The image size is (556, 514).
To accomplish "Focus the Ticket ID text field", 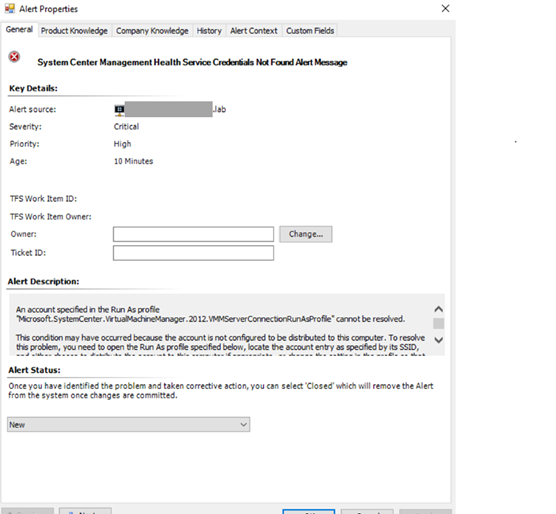I will point(193,253).
